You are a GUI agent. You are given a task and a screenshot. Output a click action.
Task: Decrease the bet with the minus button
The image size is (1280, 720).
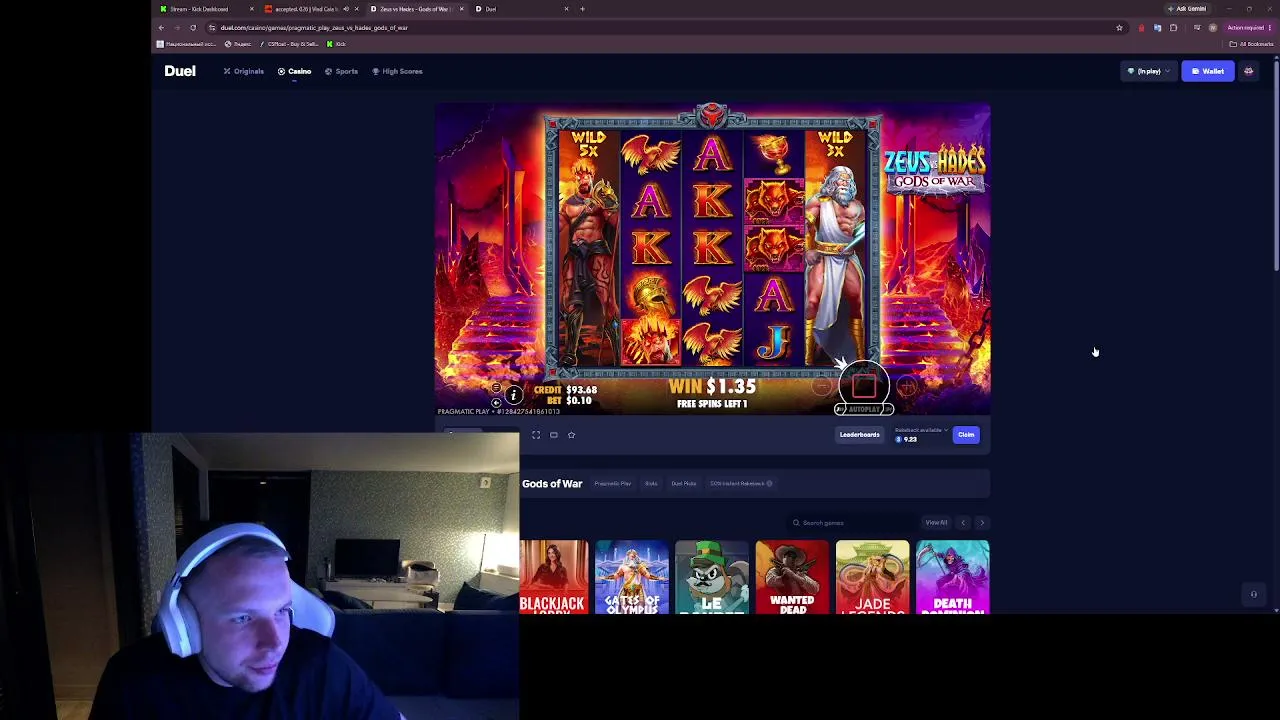pyautogui.click(x=822, y=385)
